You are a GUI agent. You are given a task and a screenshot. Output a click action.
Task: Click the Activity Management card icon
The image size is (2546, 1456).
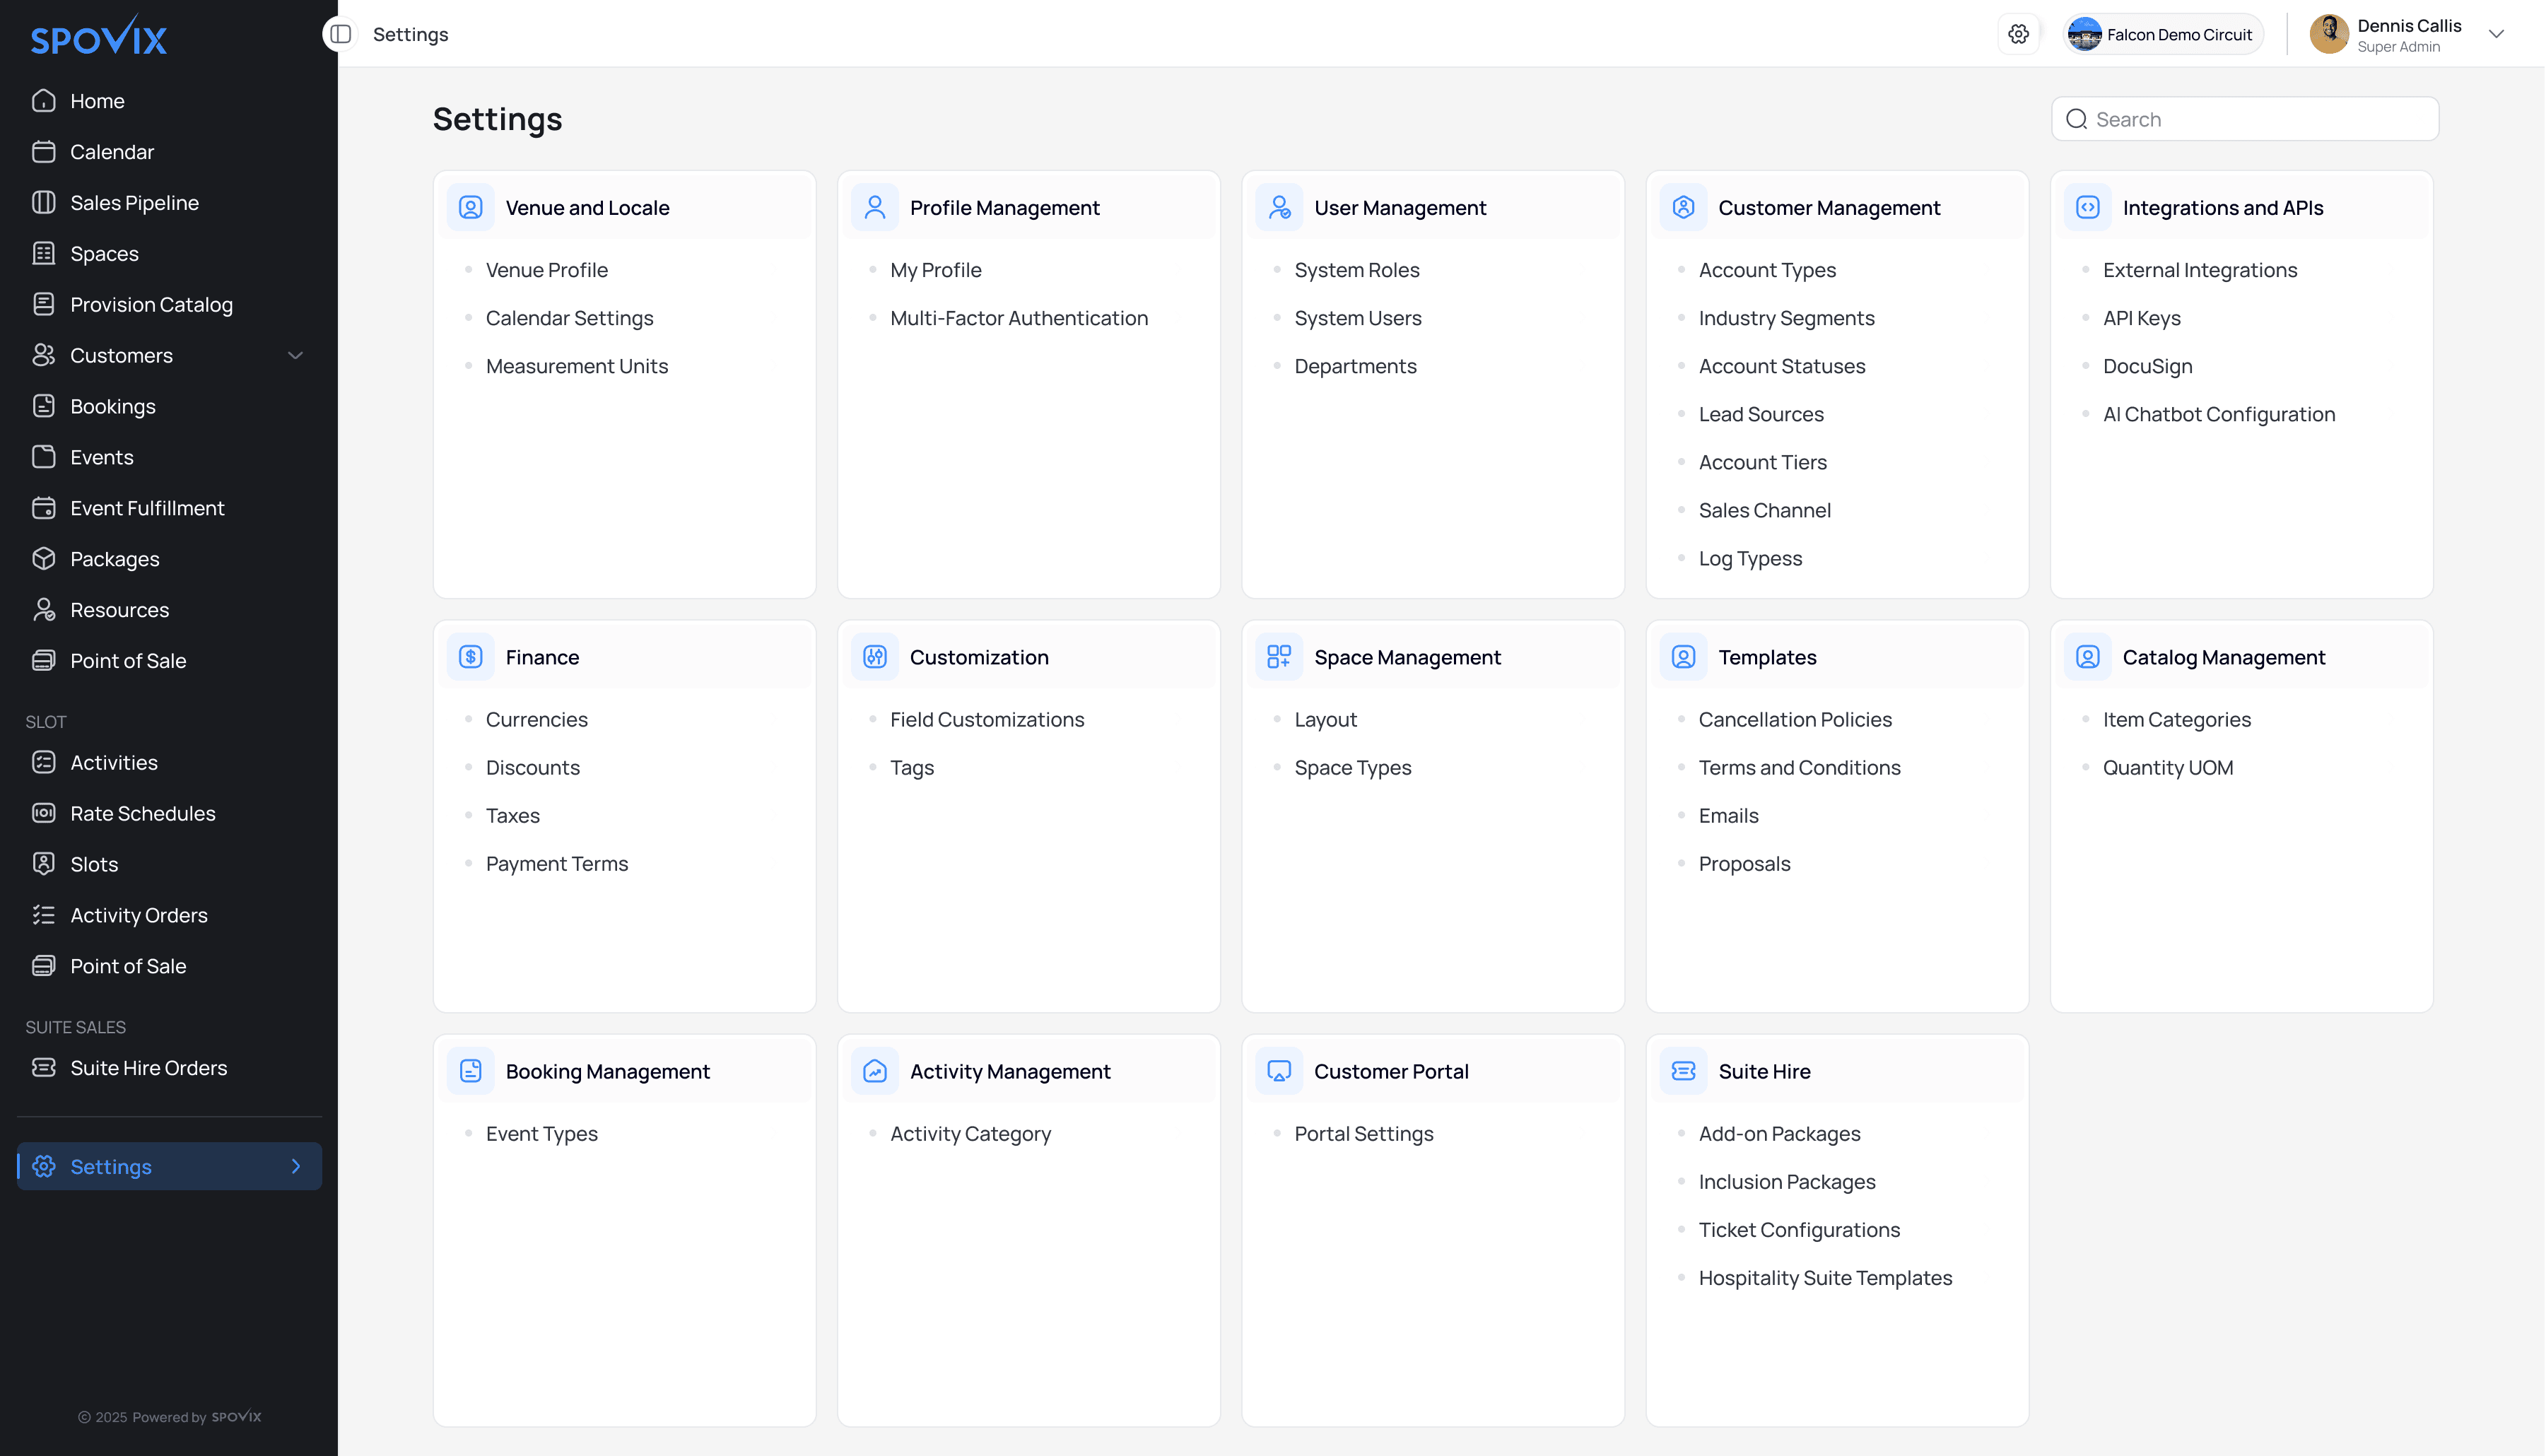click(x=874, y=1071)
